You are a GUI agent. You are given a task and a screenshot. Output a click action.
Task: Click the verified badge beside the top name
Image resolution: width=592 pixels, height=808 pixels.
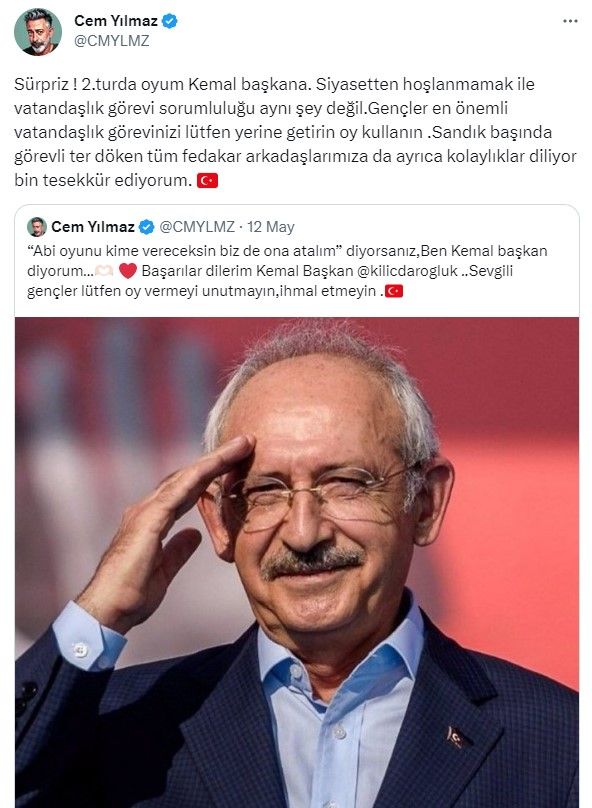[170, 21]
